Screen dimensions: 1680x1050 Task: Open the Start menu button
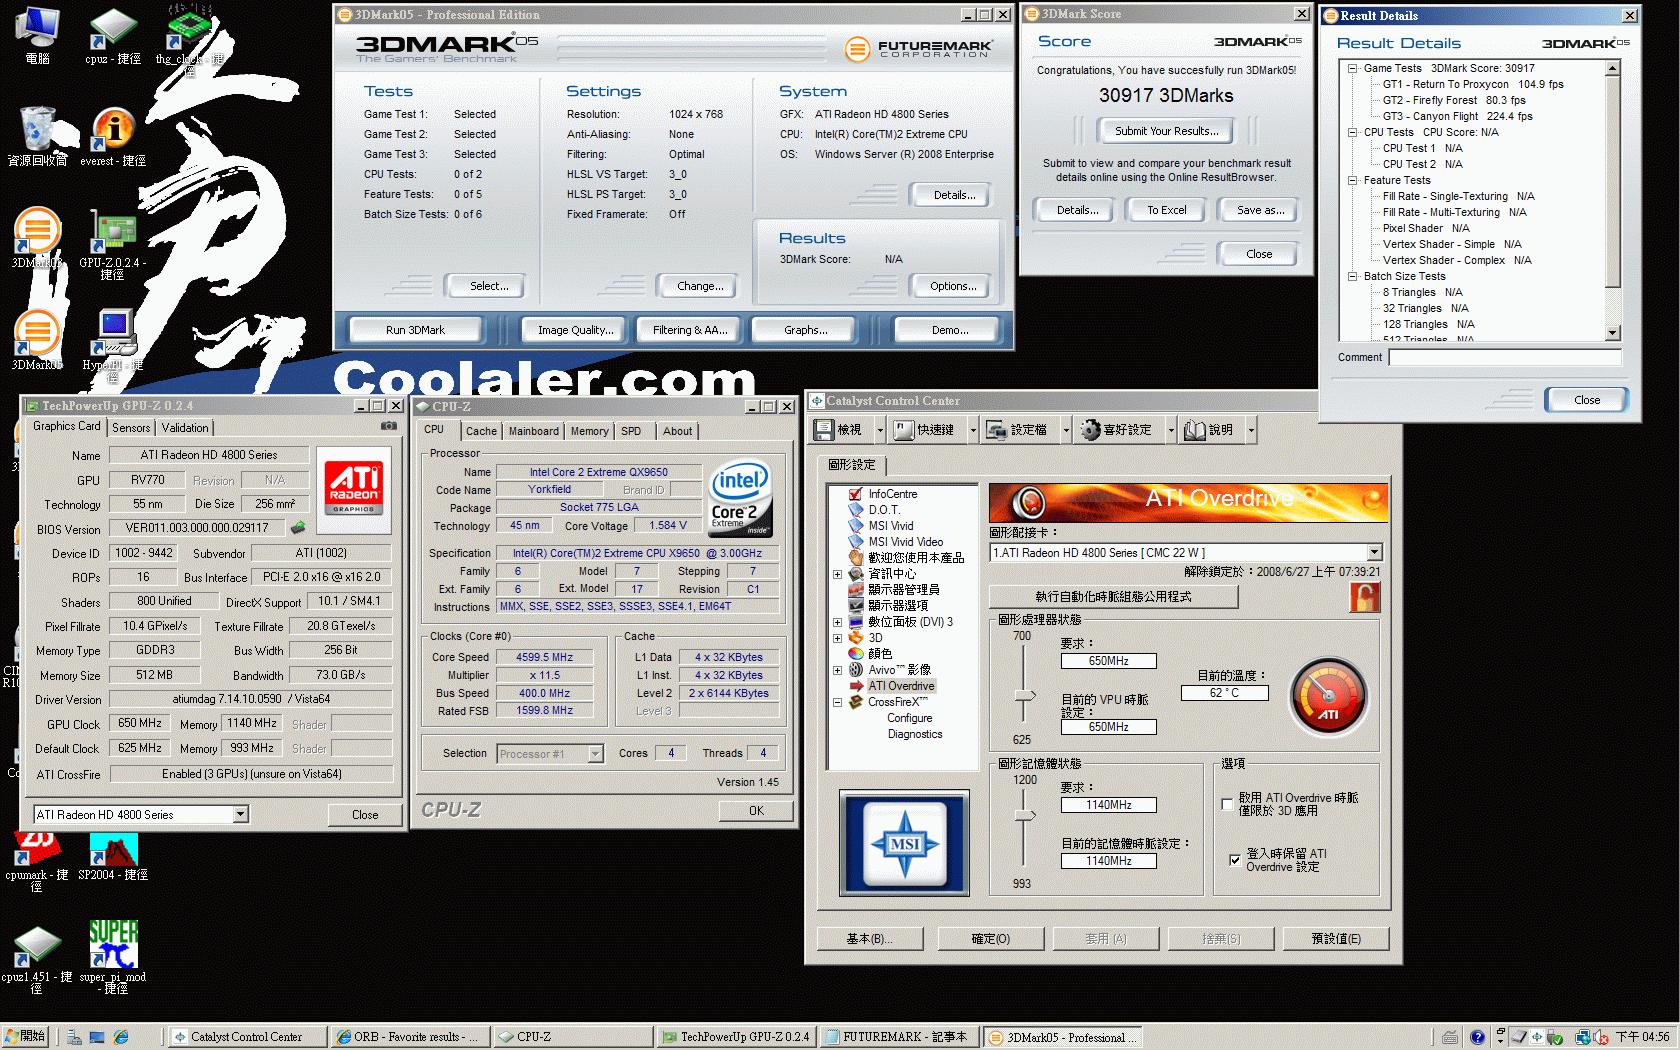(x=26, y=1037)
